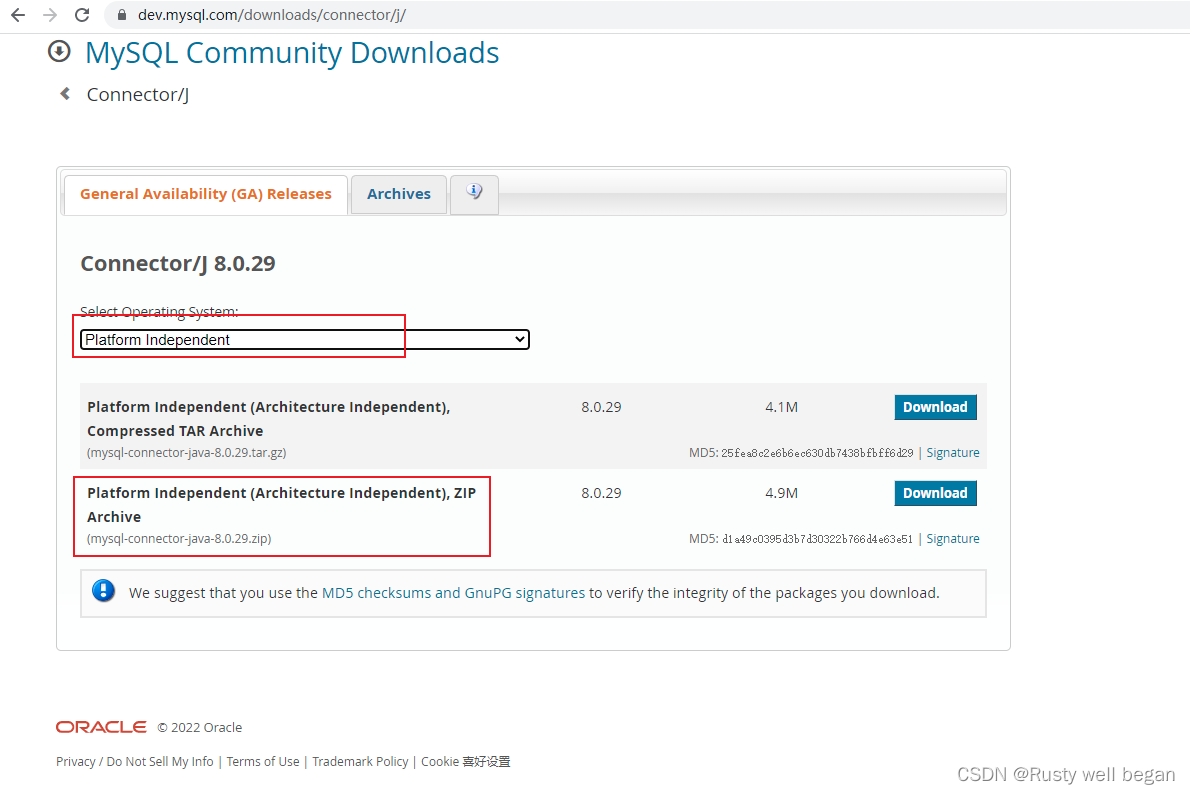1190x794 pixels.
Task: Click the 8.0.29 version in the ZIP row
Action: coord(601,493)
